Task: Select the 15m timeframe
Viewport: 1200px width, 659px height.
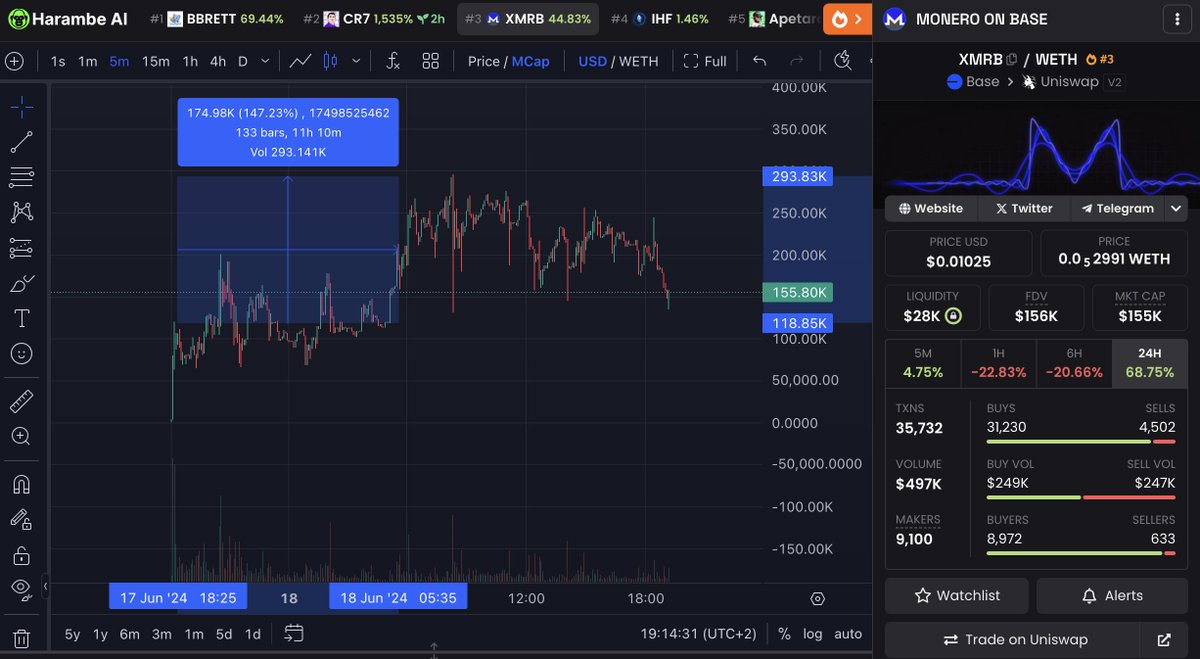Action: [x=155, y=61]
